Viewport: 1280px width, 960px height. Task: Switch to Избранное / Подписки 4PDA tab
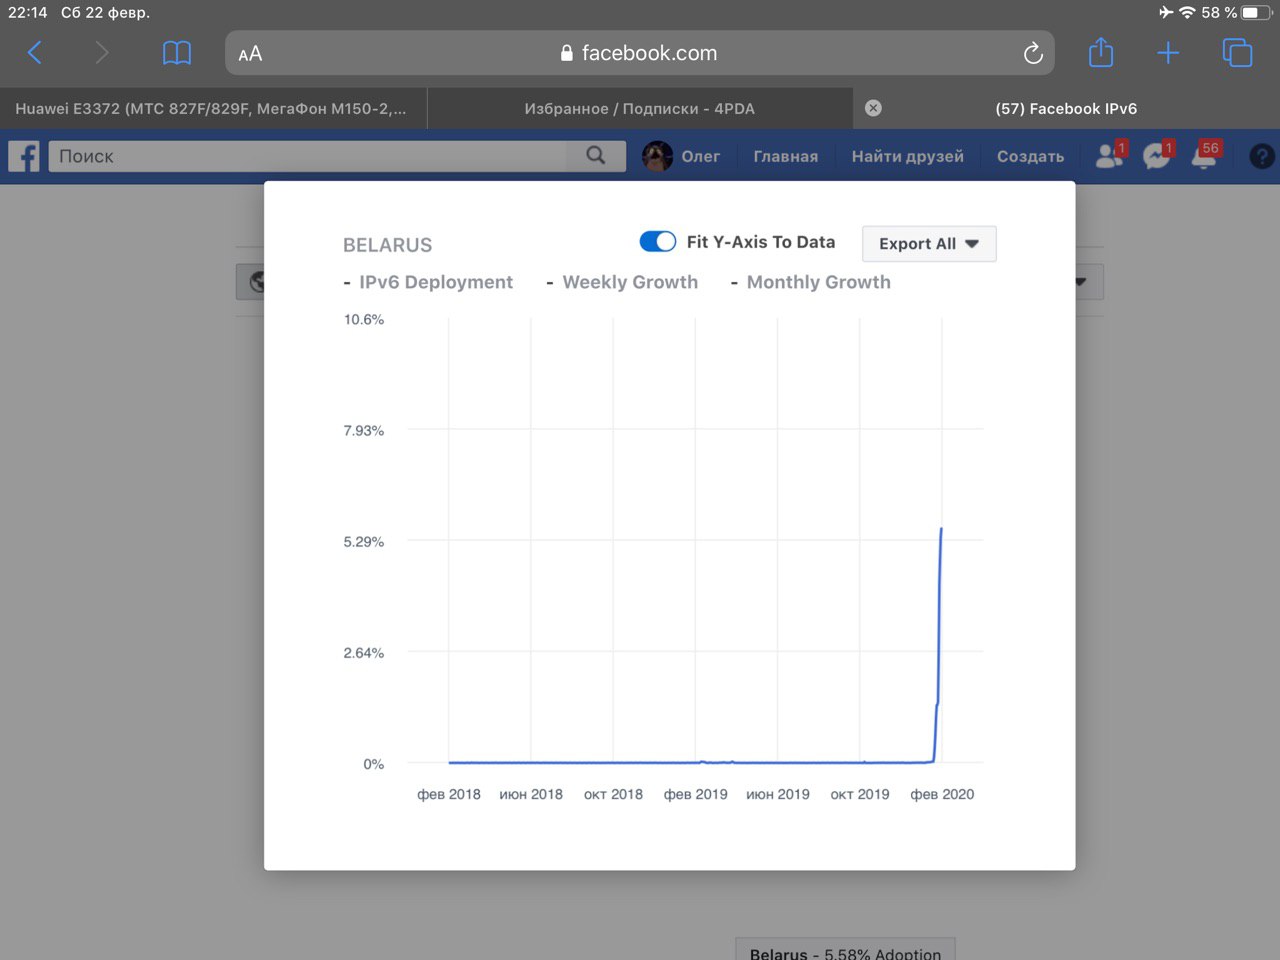pyautogui.click(x=640, y=108)
